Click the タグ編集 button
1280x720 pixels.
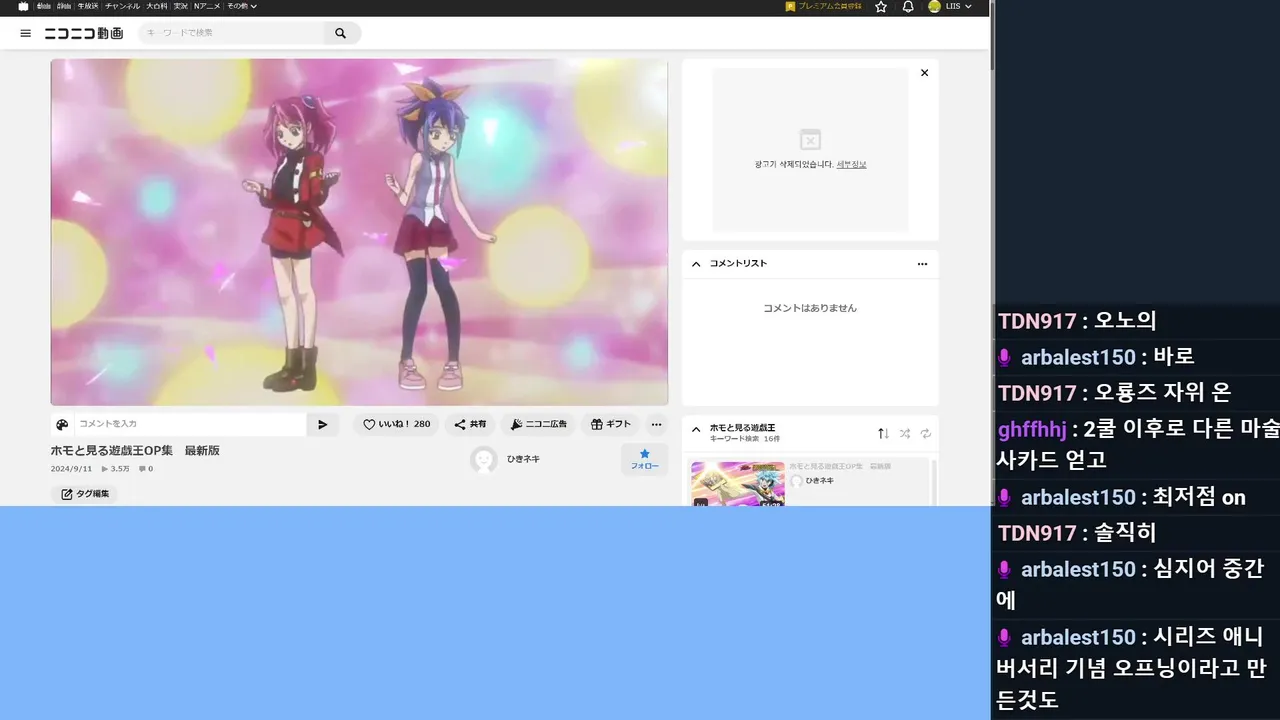pos(84,494)
